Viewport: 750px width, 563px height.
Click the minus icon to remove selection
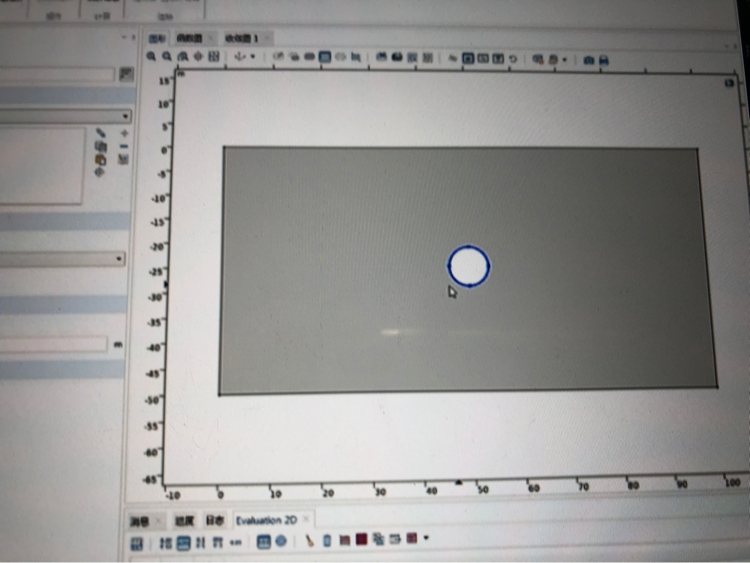point(124,146)
